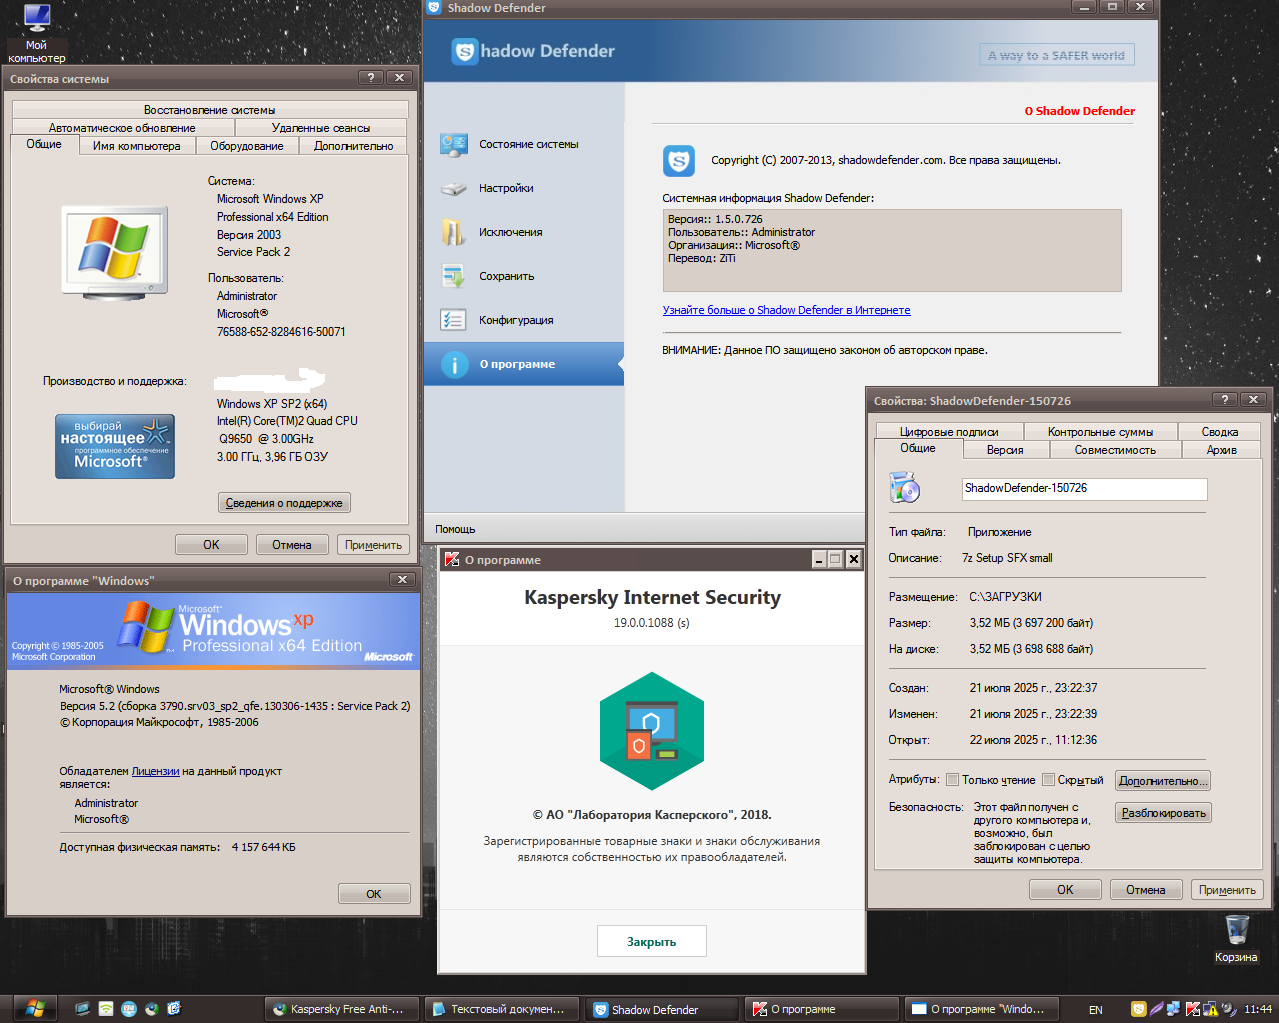Click Применить in Свойства системы dialog

373,545
